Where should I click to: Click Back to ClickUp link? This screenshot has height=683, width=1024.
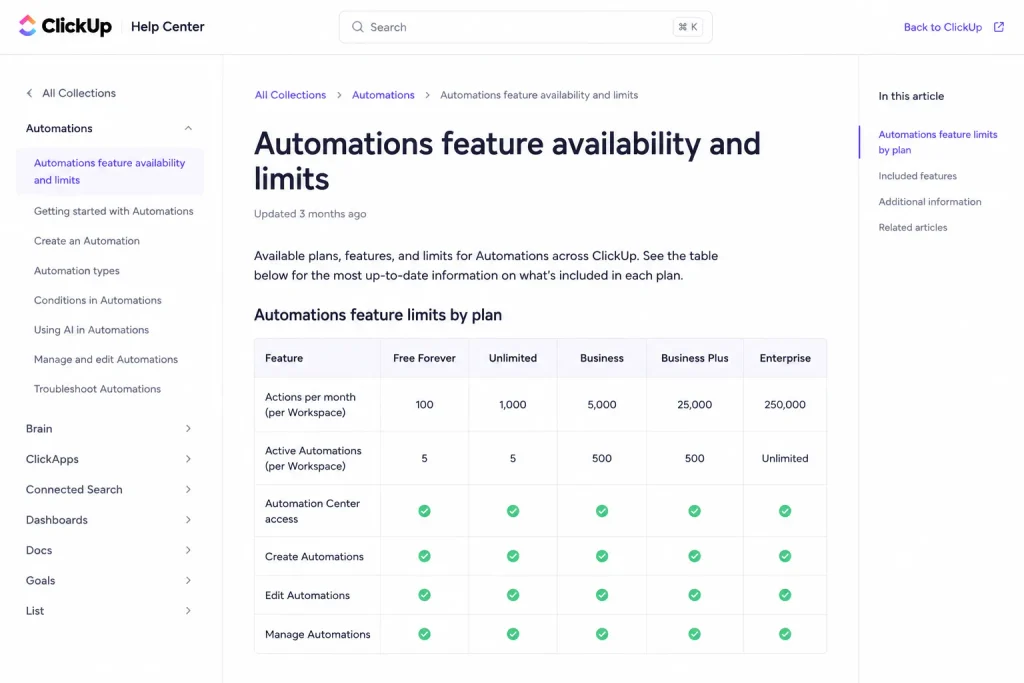pos(942,27)
